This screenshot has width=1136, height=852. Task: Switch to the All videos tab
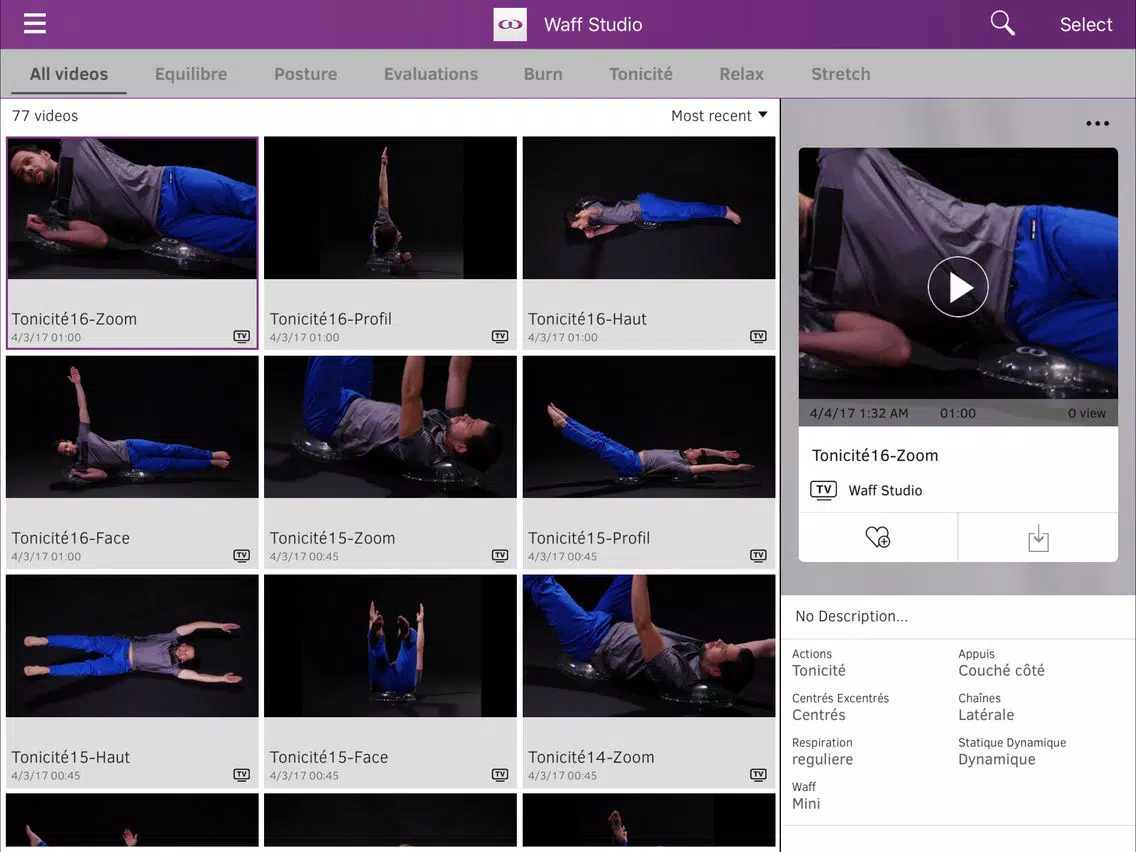[69, 74]
